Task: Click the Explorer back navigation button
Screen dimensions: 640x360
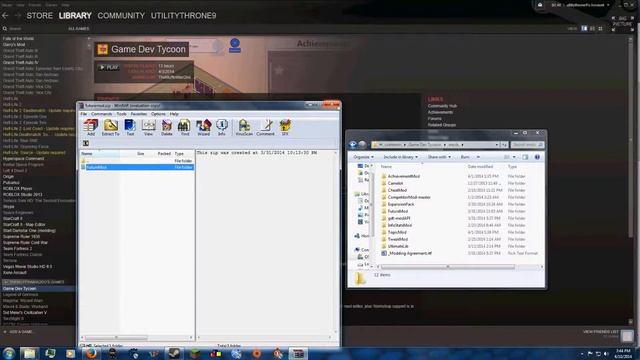Action: pyautogui.click(x=353, y=144)
